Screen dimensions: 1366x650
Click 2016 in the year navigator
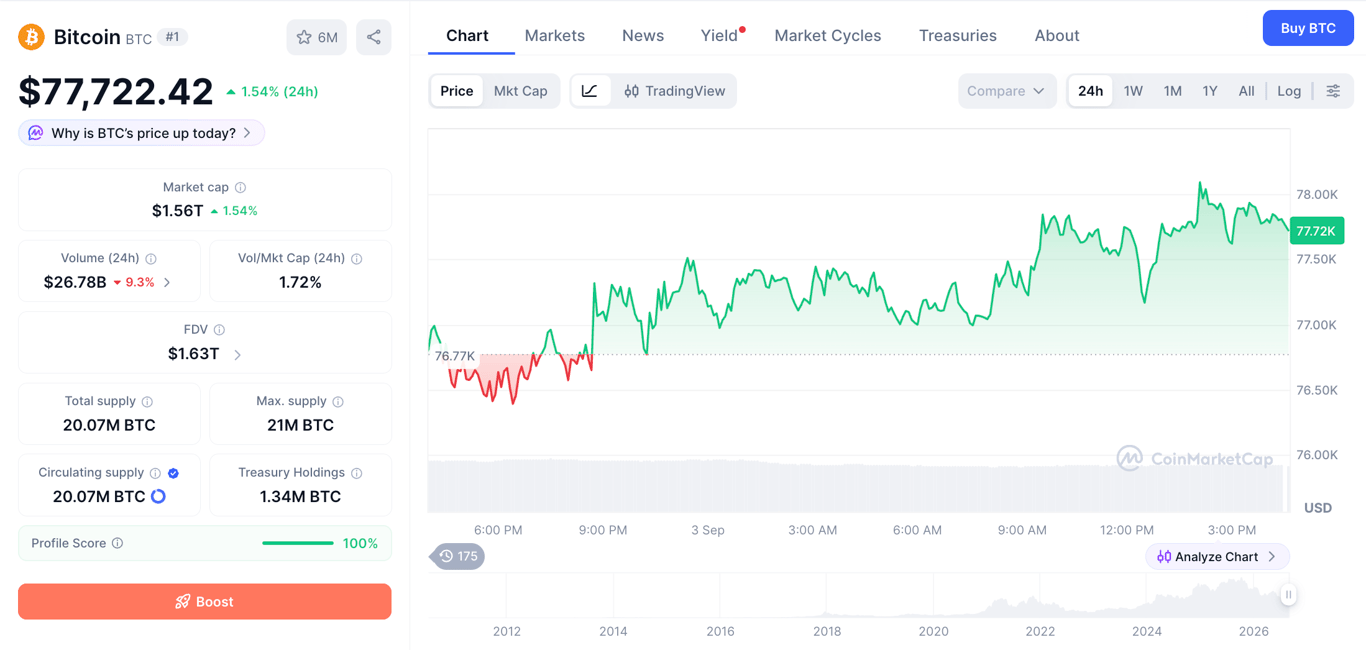coord(720,631)
